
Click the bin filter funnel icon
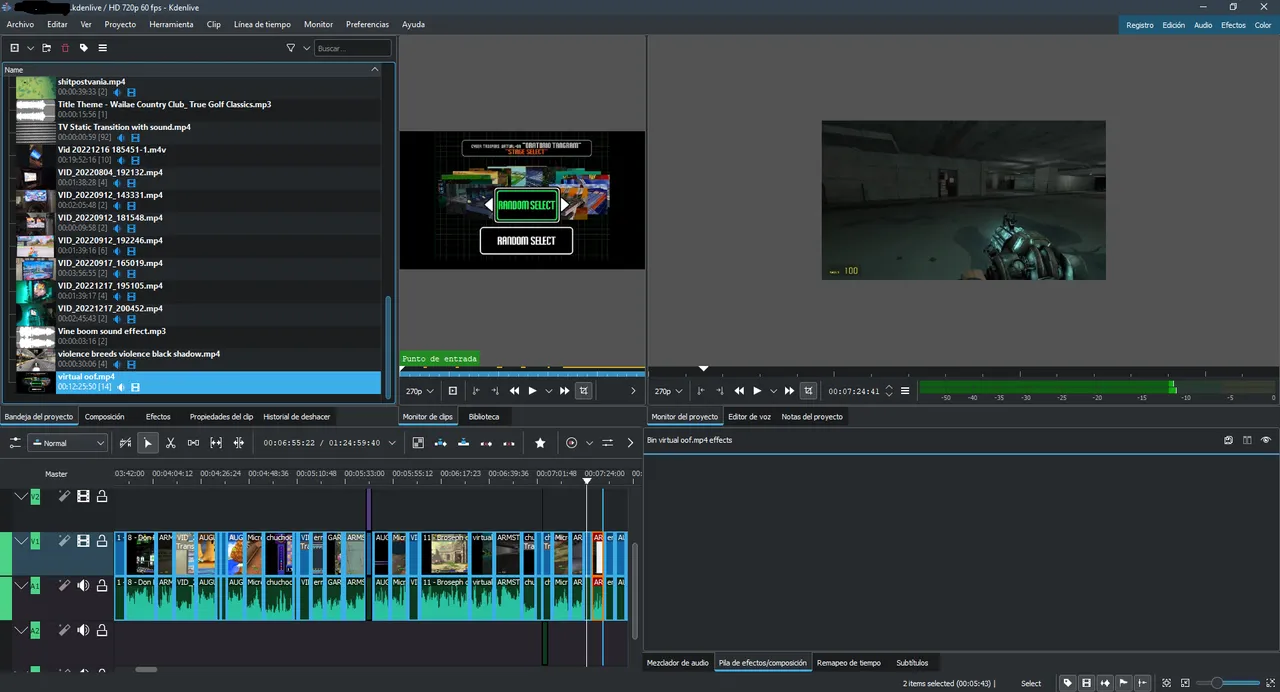coord(291,48)
